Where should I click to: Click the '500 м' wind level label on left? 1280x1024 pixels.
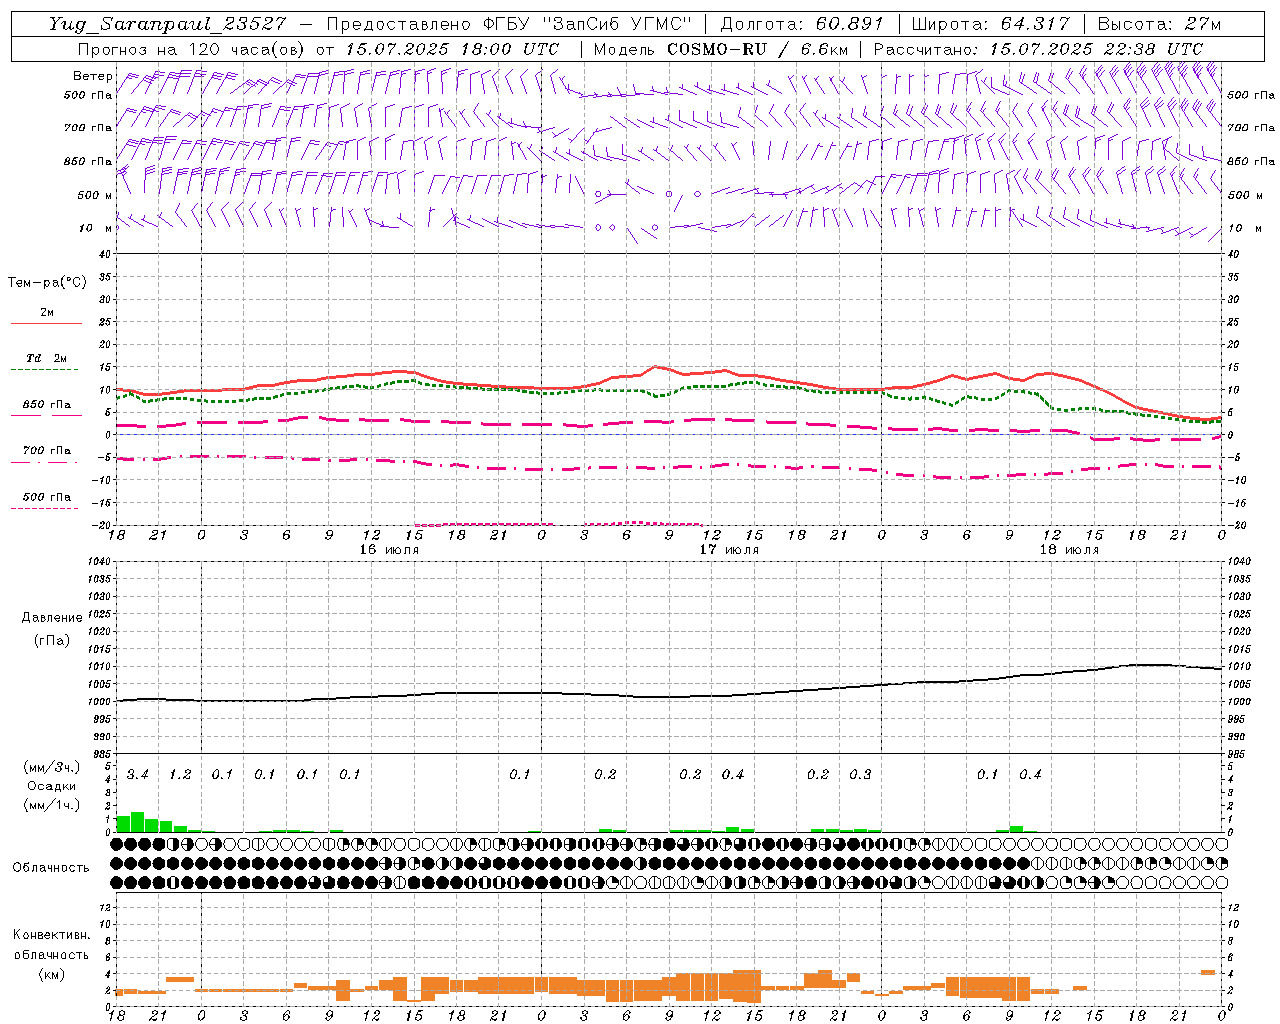[93, 195]
